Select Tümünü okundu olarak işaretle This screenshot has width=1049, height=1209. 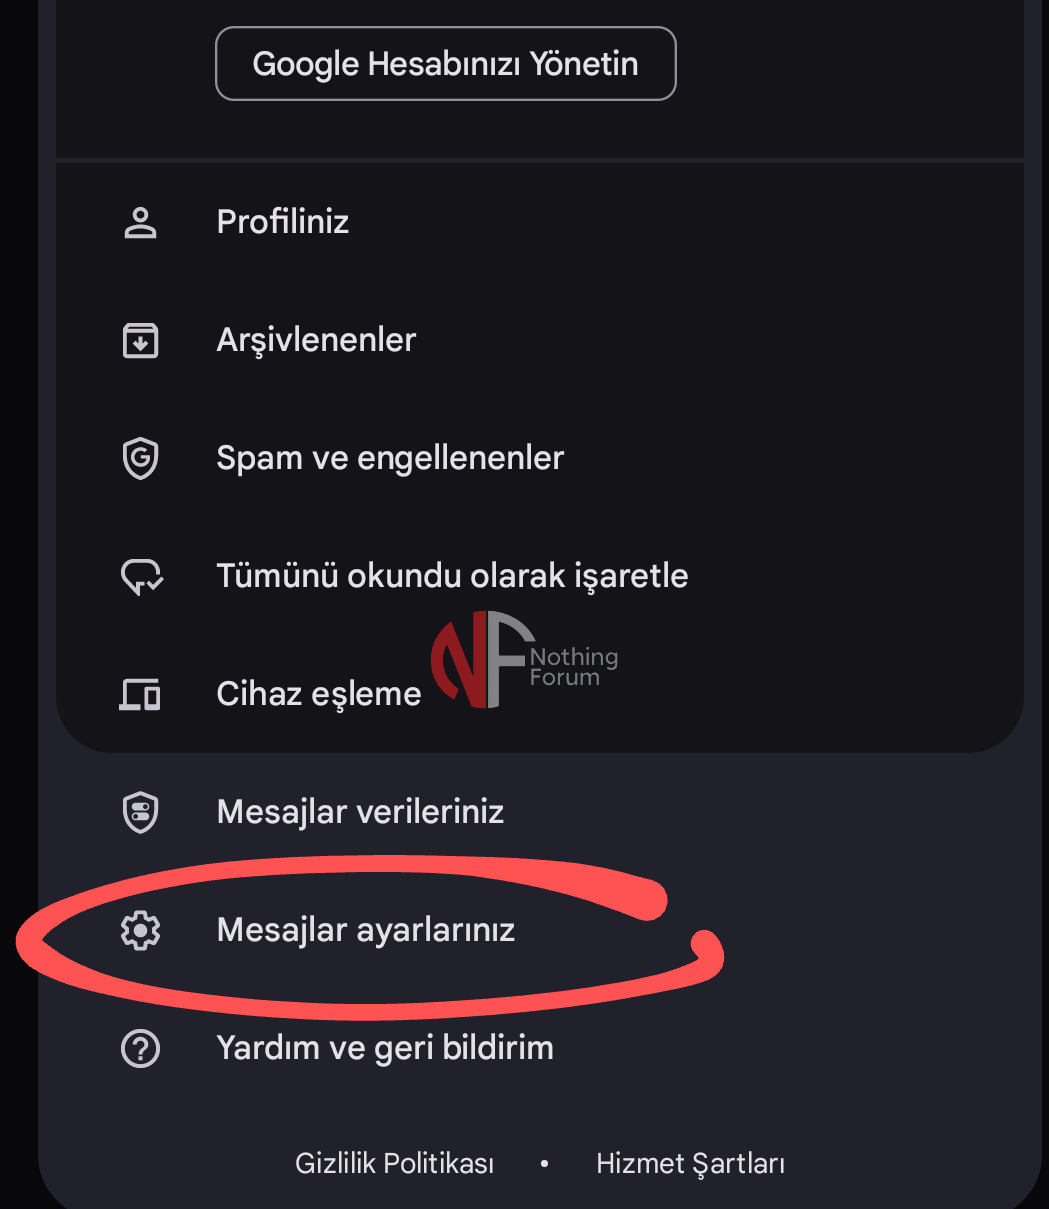452,576
